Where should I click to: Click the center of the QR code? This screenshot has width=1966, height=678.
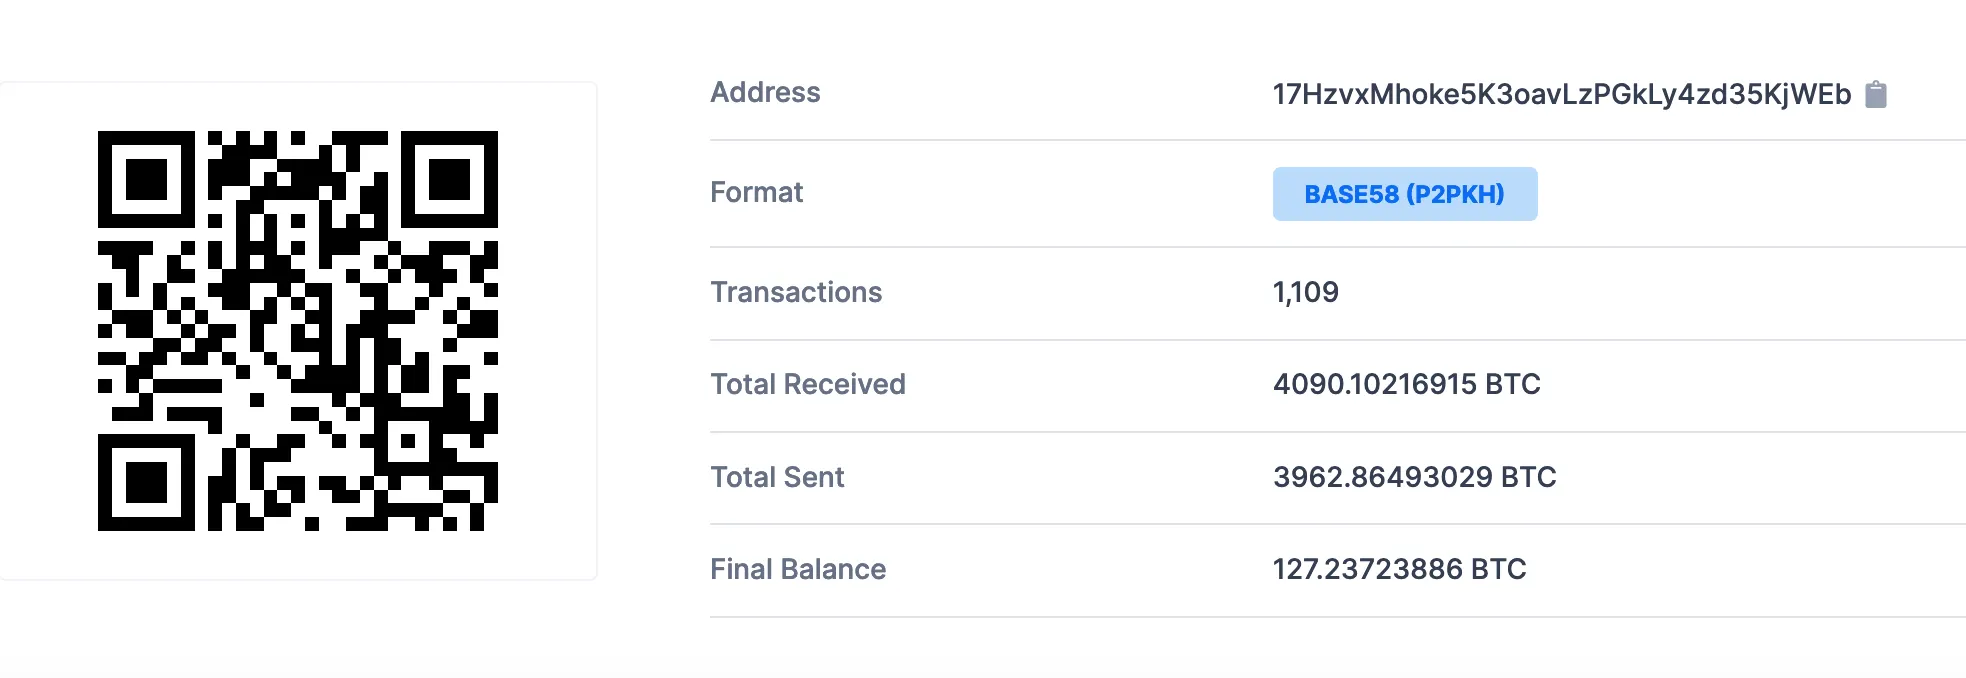(x=298, y=331)
